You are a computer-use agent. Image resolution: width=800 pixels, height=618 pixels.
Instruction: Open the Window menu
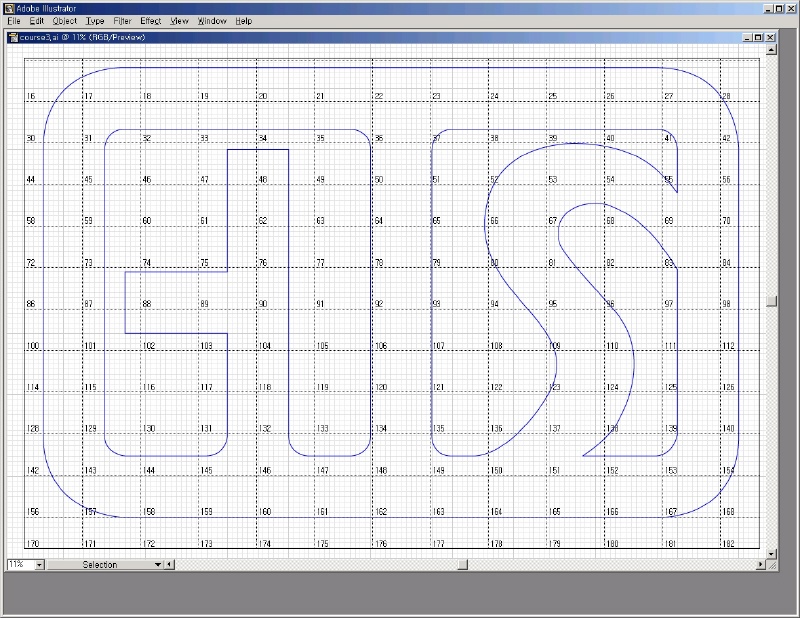[x=212, y=21]
